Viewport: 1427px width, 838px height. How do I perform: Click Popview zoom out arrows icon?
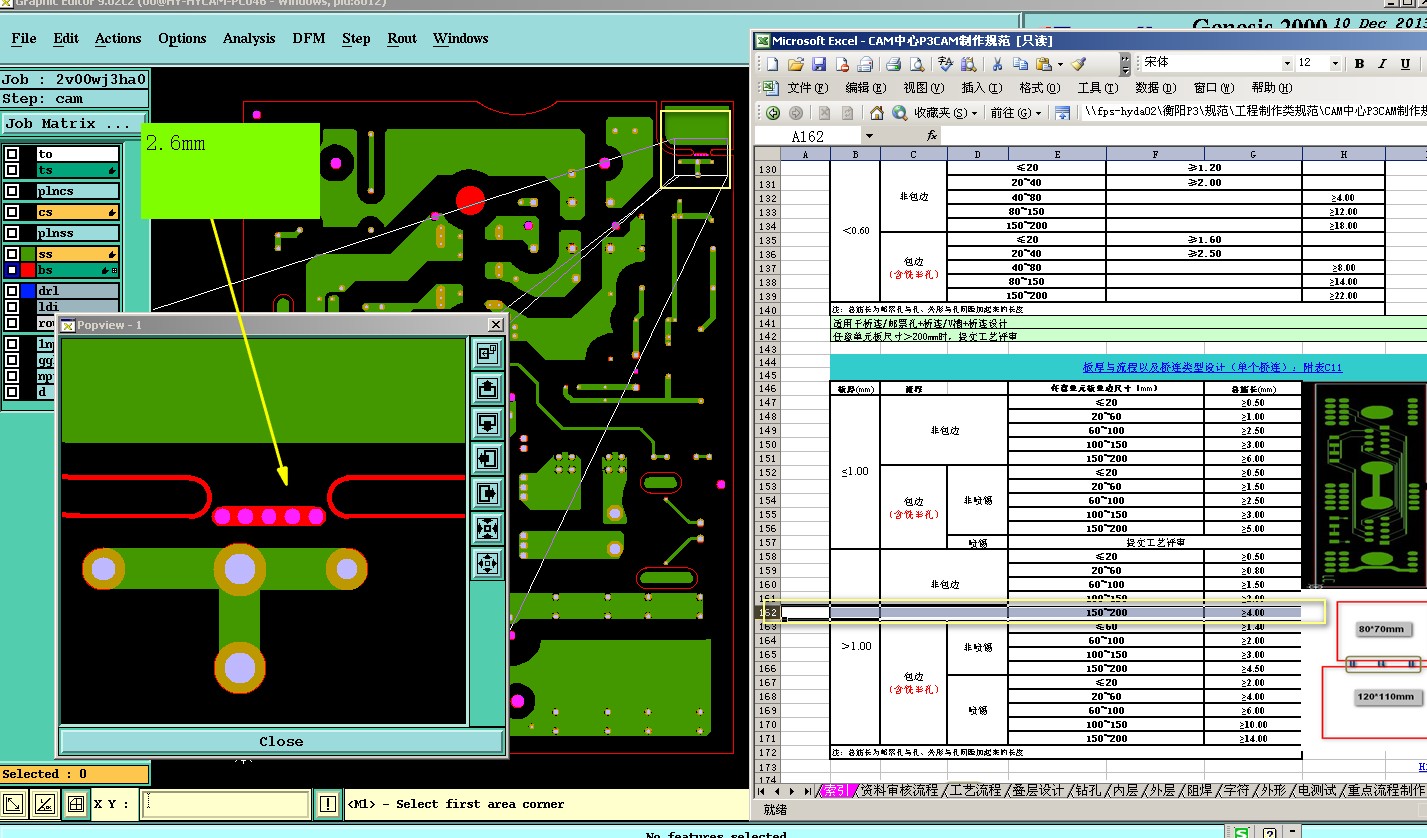tap(488, 528)
